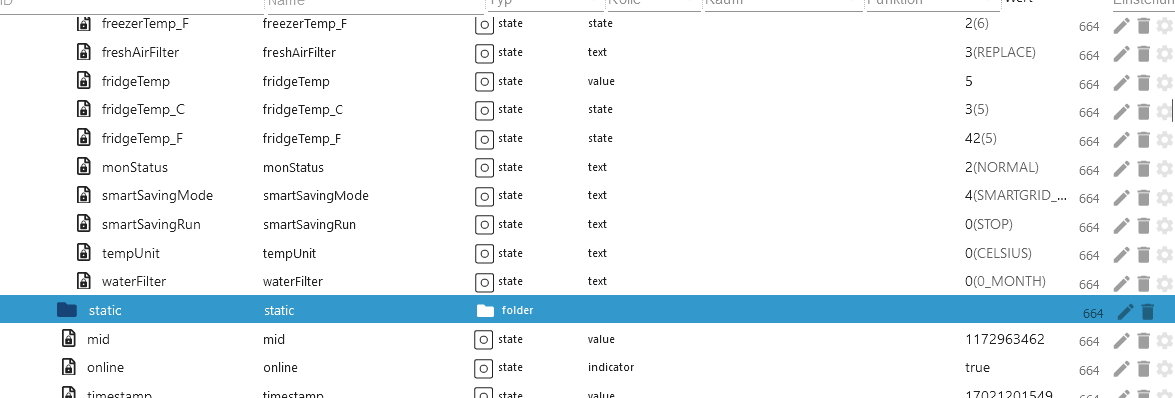The height and width of the screenshot is (398, 1175).
Task: Delete the mid object
Action: click(1143, 341)
